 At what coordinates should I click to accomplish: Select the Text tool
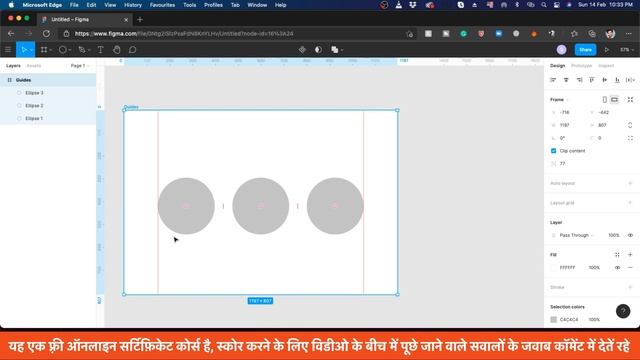(100, 50)
